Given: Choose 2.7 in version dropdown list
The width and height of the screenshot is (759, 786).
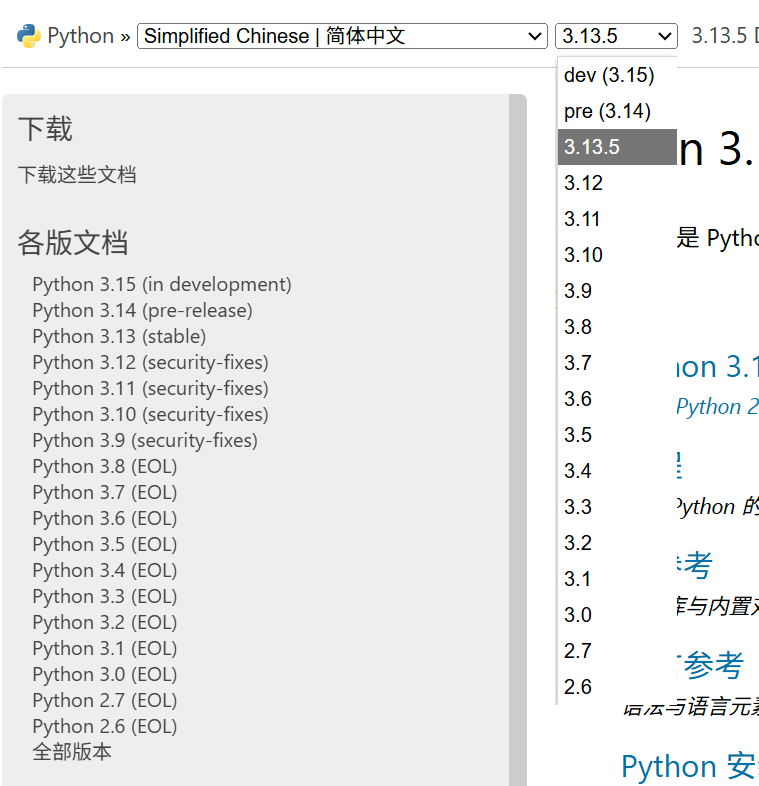Looking at the screenshot, I should [x=617, y=651].
